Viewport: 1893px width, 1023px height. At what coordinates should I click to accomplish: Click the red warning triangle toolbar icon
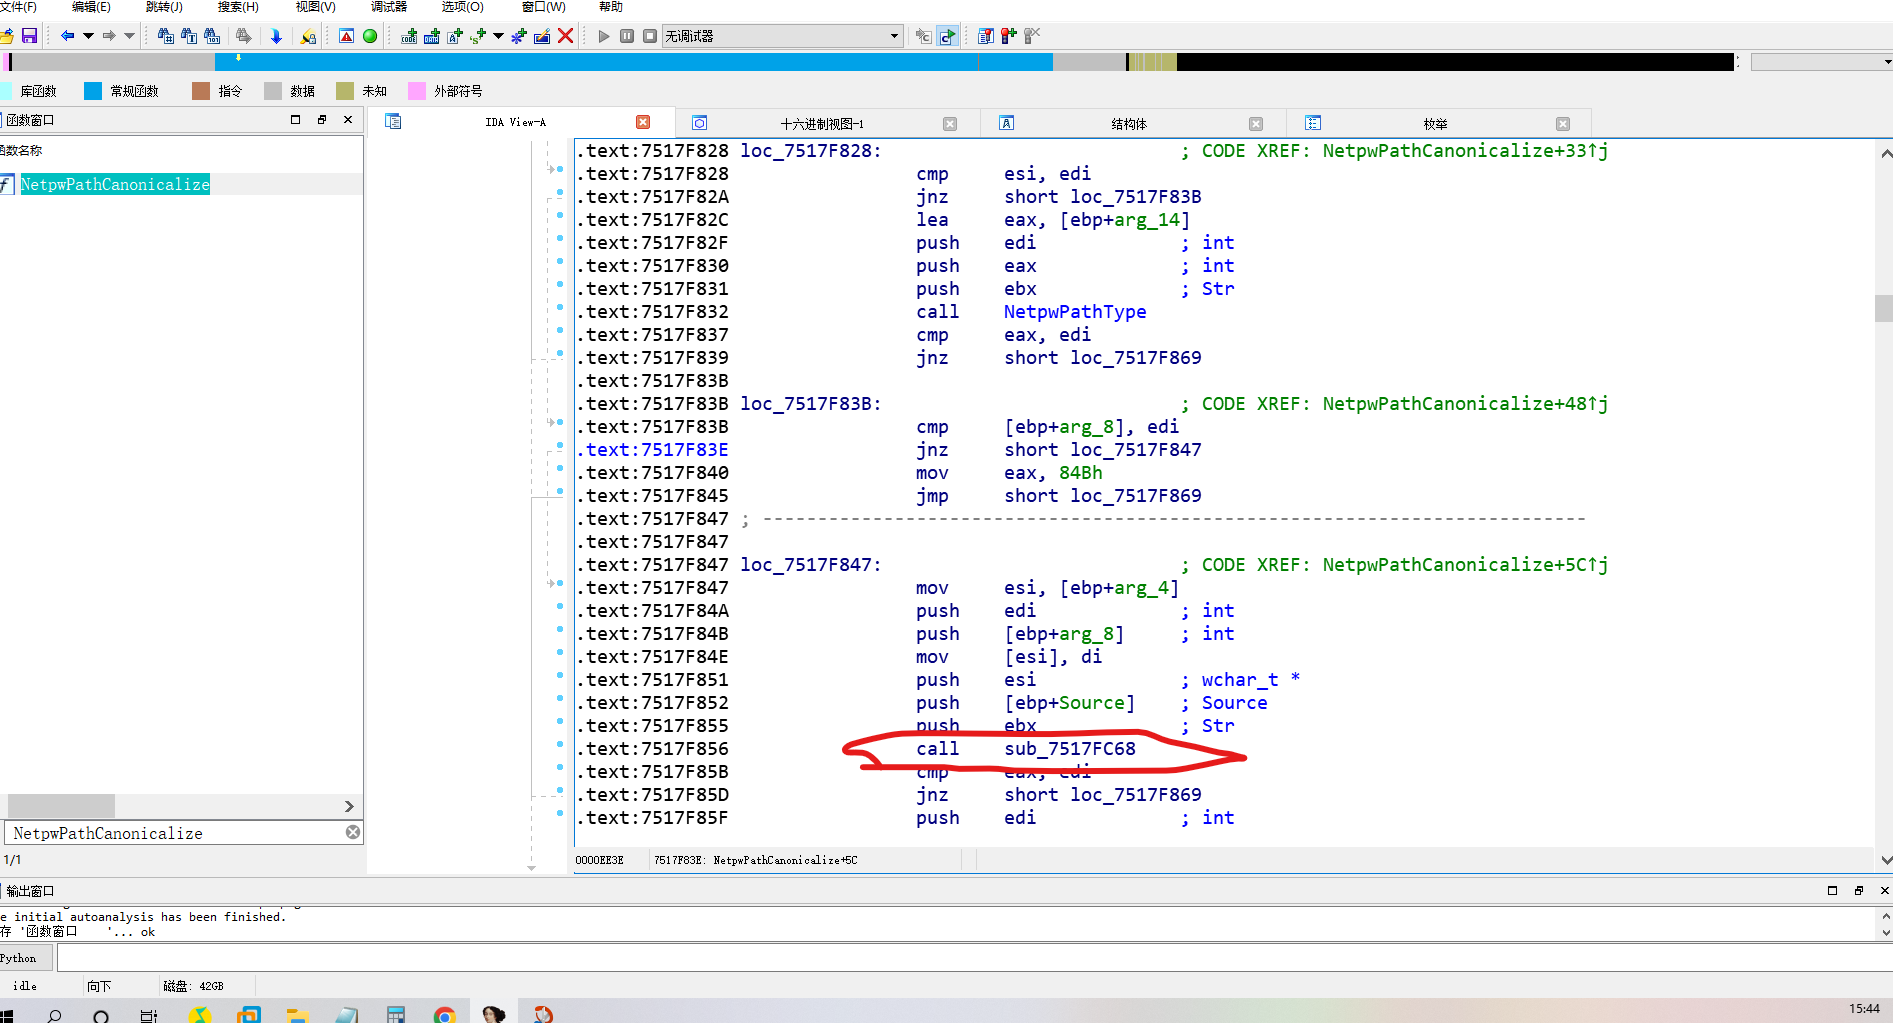point(346,36)
